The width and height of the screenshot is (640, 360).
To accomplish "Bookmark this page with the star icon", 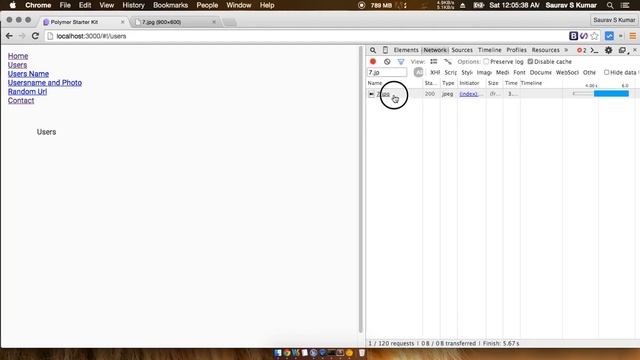I will tap(594, 36).
